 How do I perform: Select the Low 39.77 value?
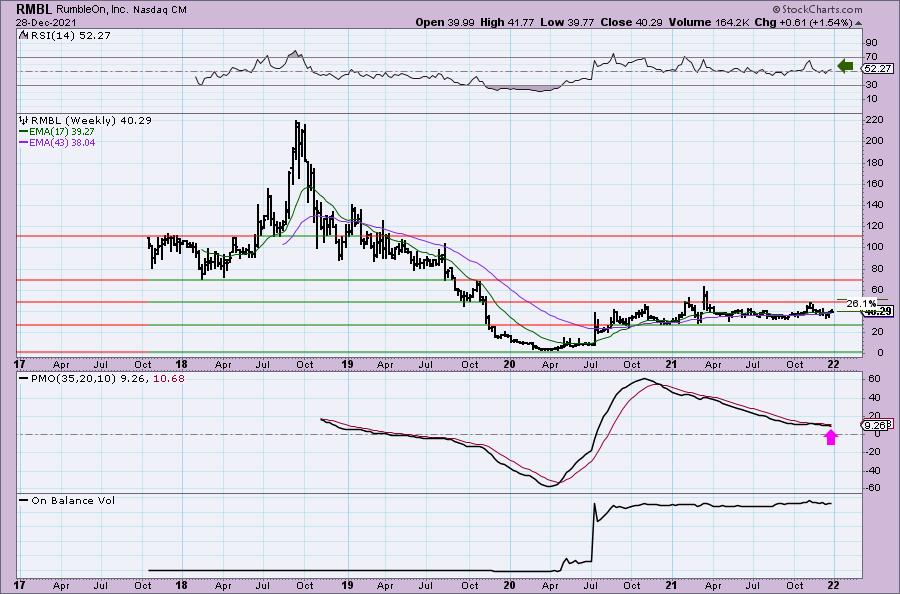pyautogui.click(x=567, y=22)
